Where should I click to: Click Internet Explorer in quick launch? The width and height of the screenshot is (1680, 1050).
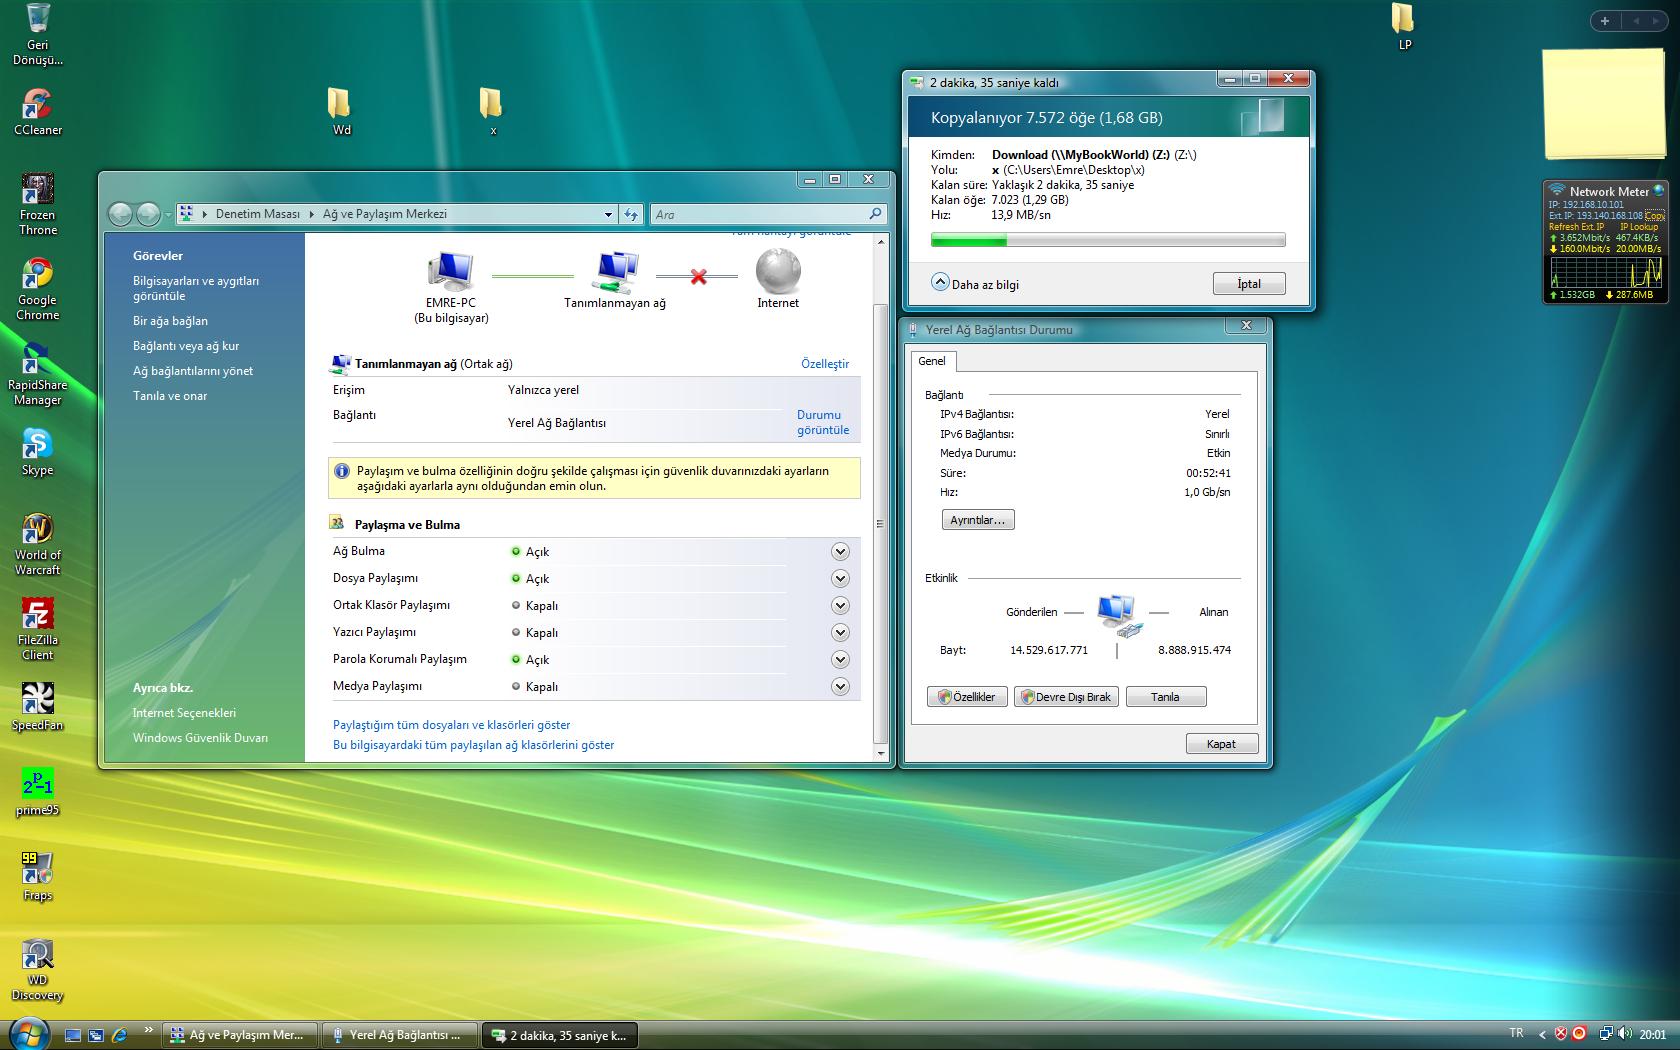pos(120,1035)
